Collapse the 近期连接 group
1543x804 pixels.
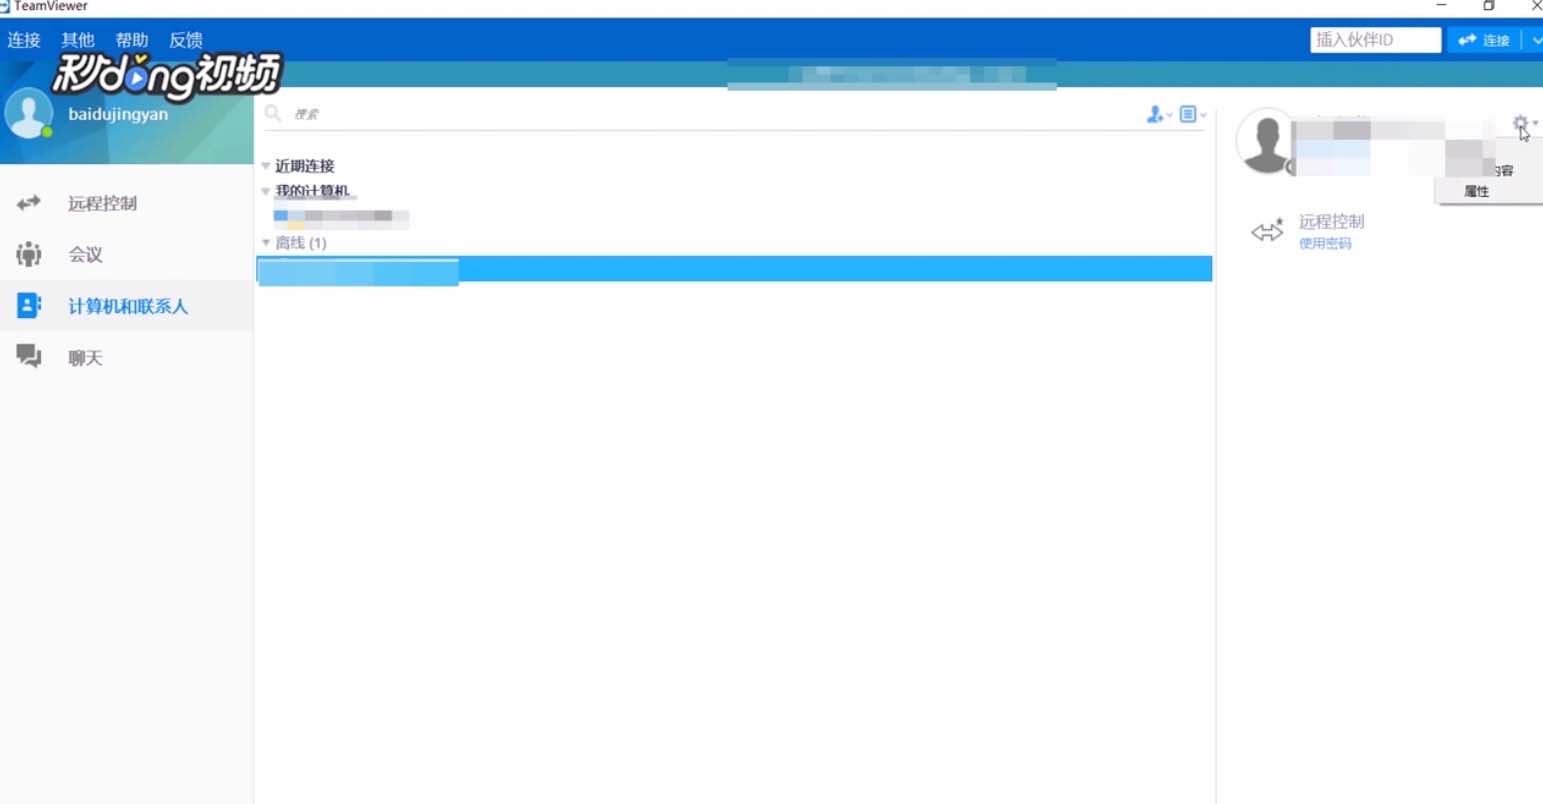coord(266,166)
